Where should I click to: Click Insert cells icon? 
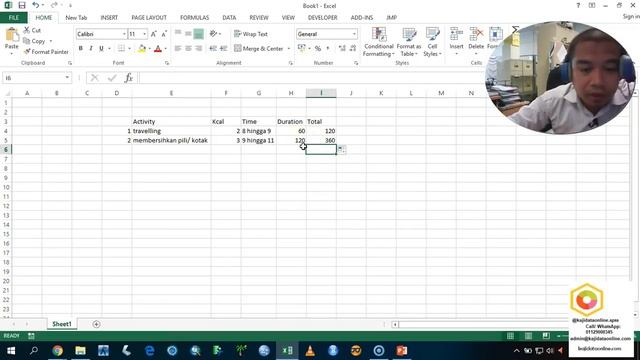click(x=456, y=35)
